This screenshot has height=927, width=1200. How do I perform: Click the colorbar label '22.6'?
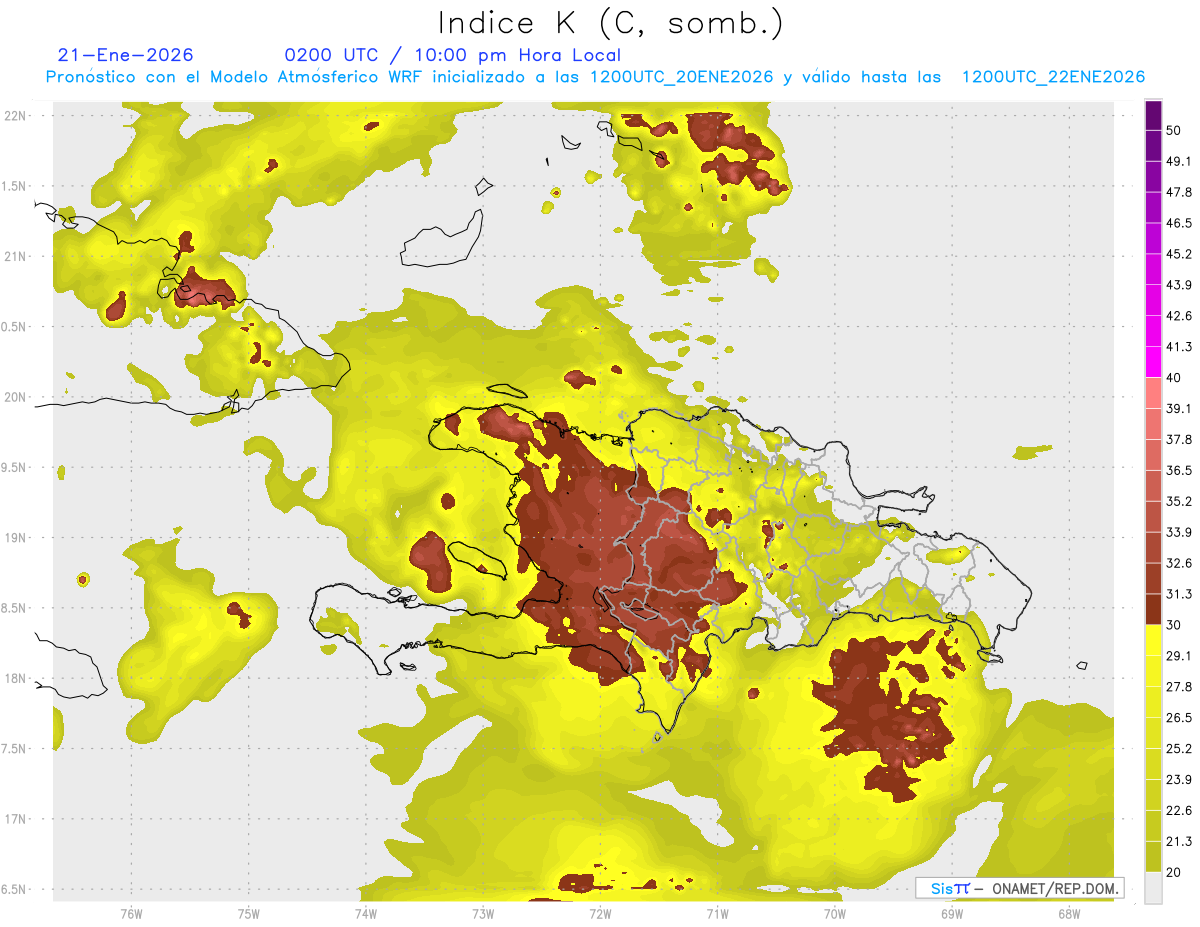1179,811
